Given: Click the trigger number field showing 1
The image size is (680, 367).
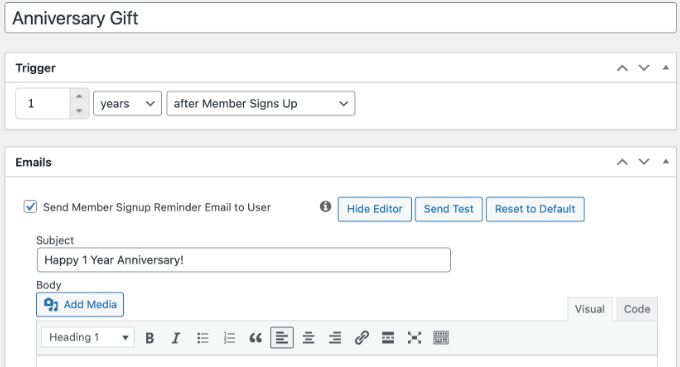Looking at the screenshot, I should tap(43, 103).
